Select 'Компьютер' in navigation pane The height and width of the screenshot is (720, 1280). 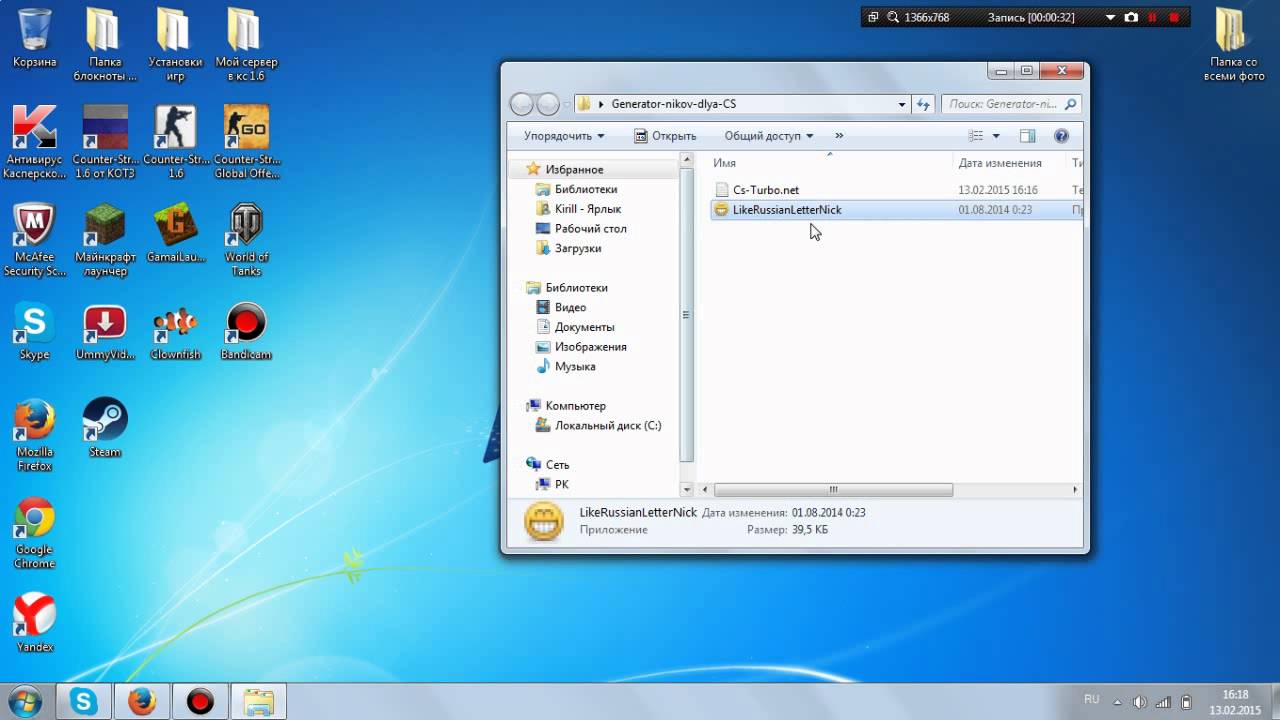[x=575, y=406]
